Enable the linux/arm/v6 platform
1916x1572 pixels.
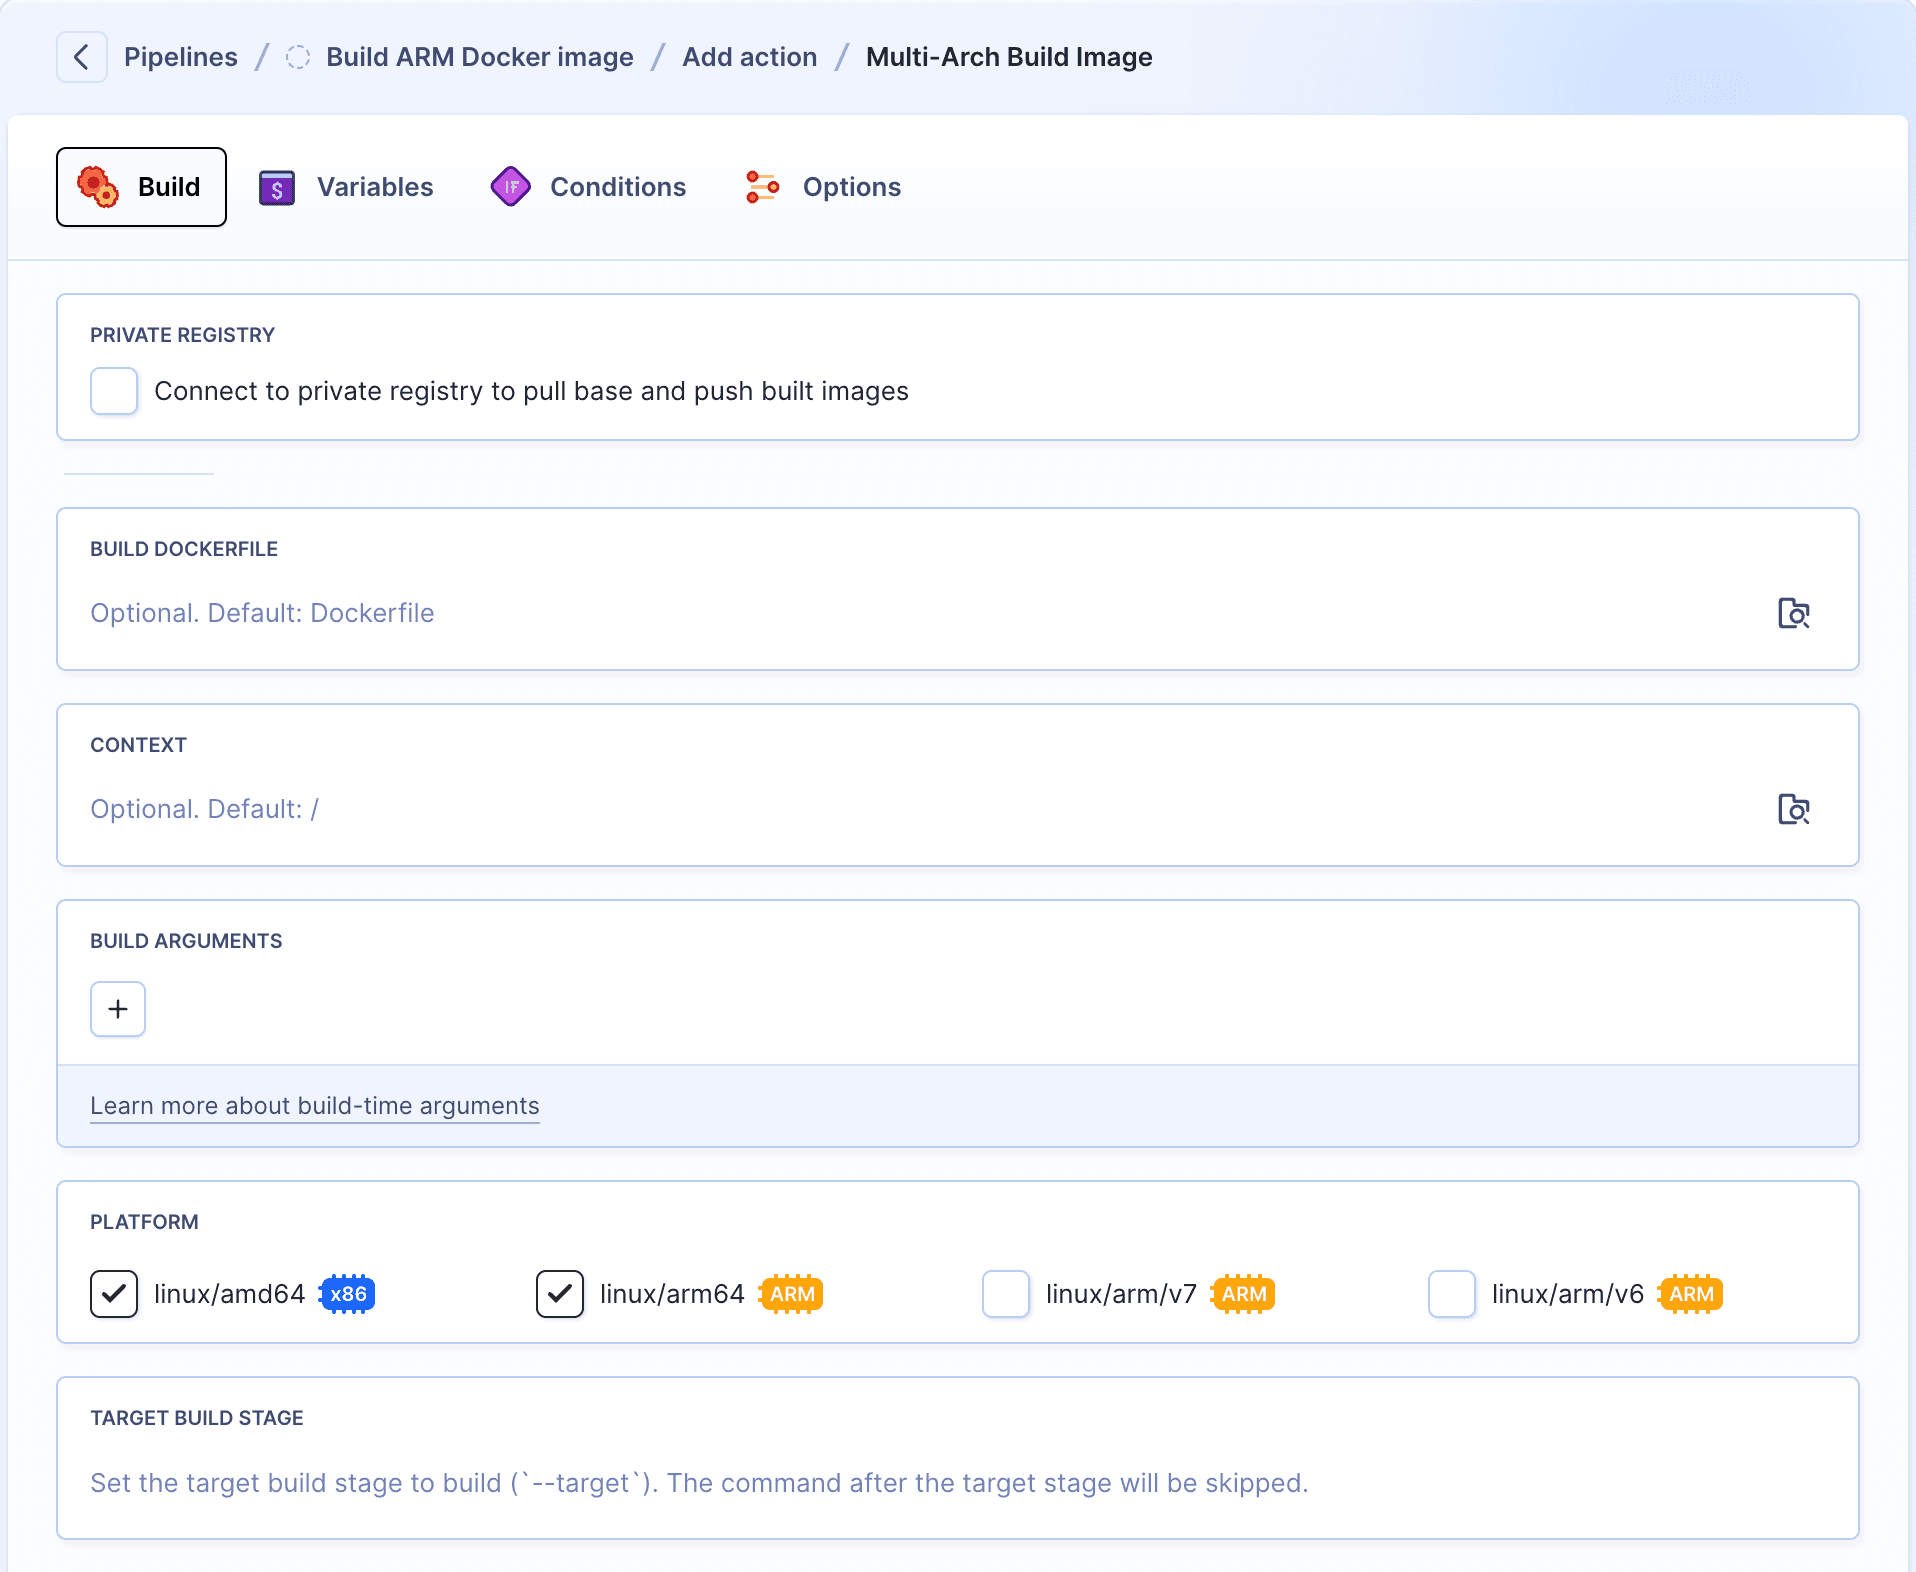[1452, 1294]
